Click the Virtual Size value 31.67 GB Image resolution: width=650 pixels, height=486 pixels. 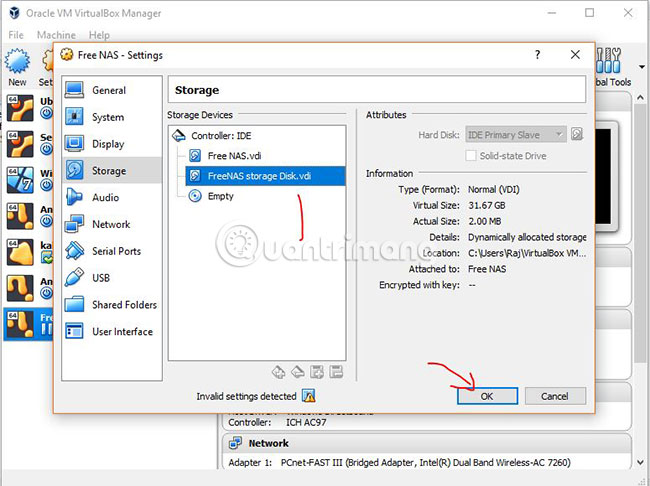coord(487,205)
